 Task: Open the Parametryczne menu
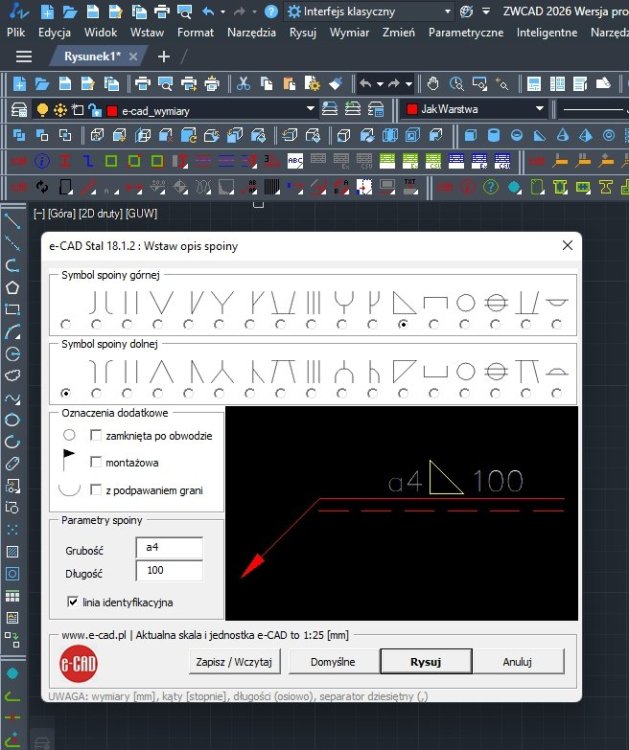466,33
